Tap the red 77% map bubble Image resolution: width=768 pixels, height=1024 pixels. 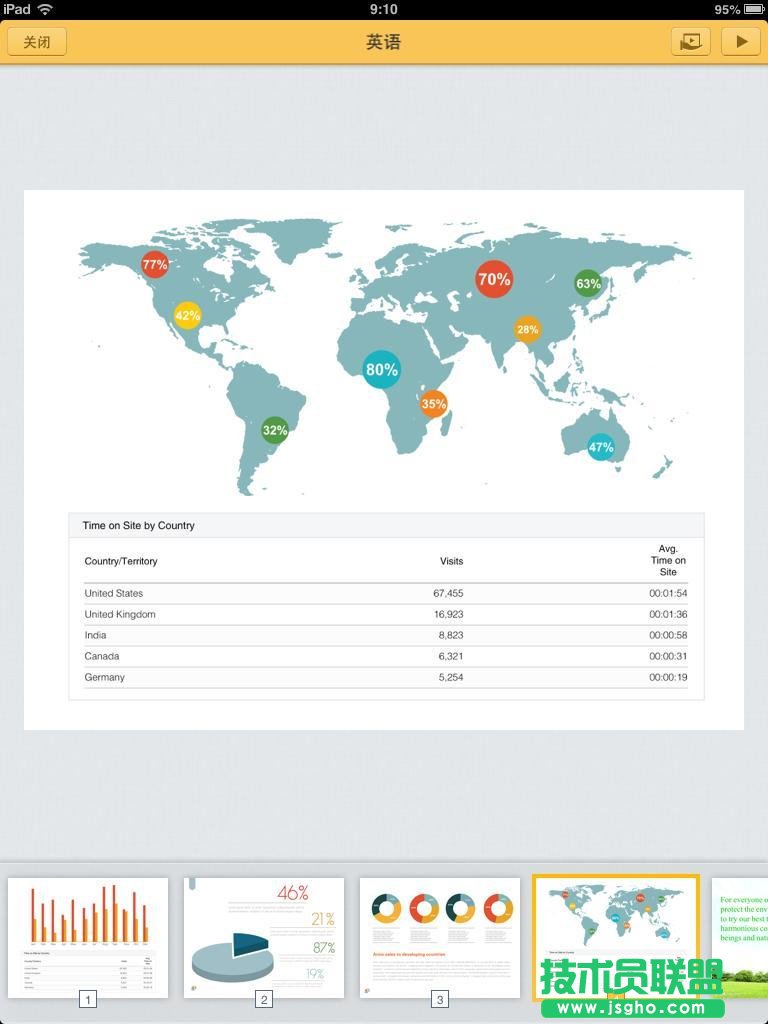(x=155, y=265)
